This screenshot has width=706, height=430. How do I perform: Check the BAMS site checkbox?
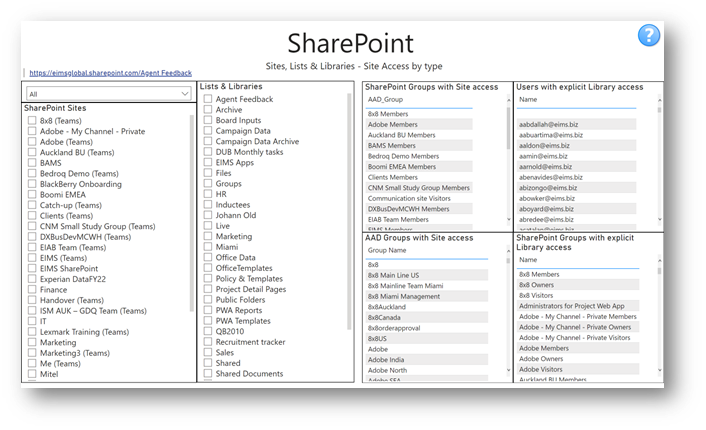(x=32, y=163)
